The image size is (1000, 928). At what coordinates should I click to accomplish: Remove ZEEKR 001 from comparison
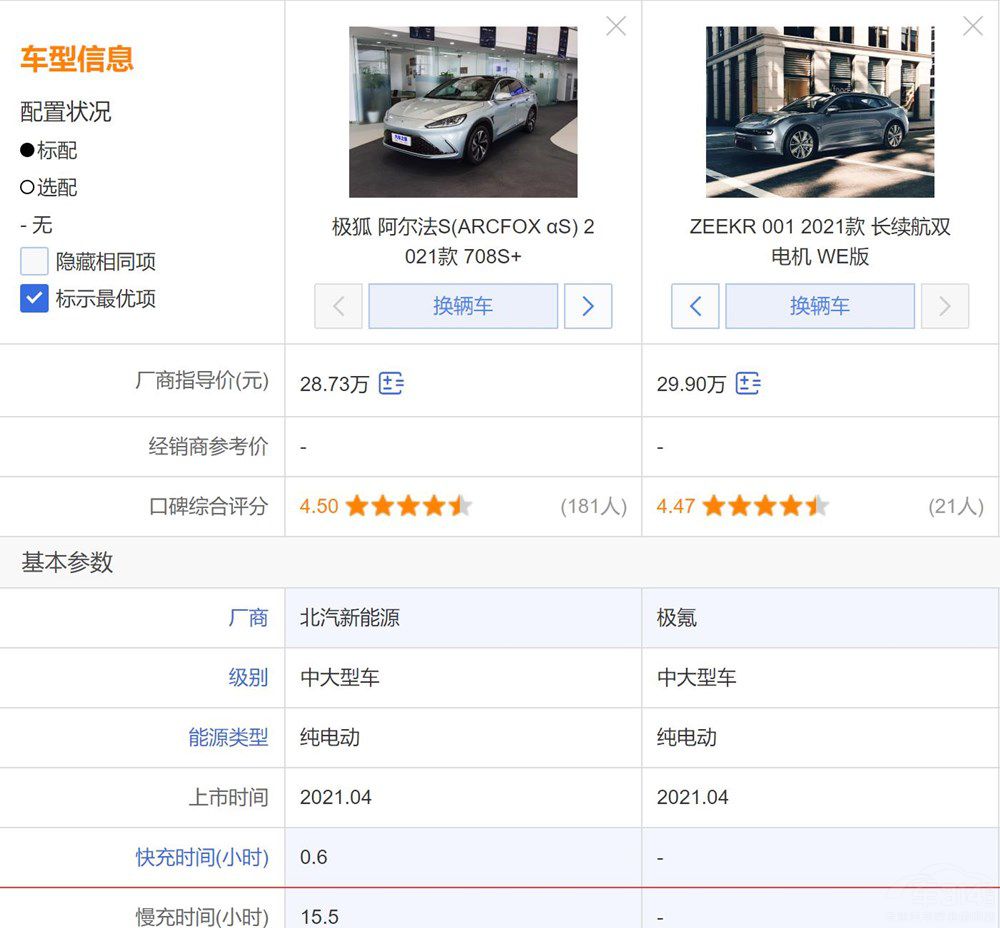click(x=972, y=27)
